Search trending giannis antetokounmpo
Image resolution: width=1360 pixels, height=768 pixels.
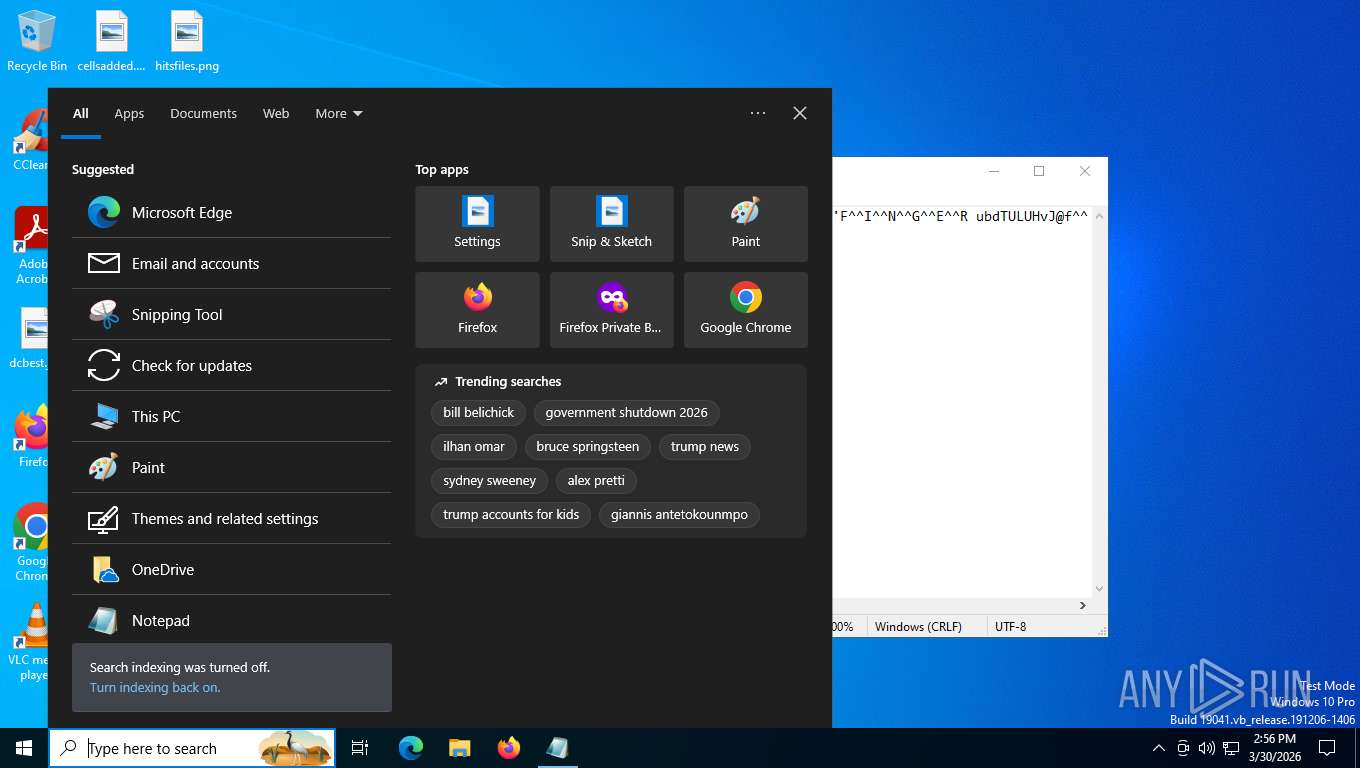tap(679, 514)
